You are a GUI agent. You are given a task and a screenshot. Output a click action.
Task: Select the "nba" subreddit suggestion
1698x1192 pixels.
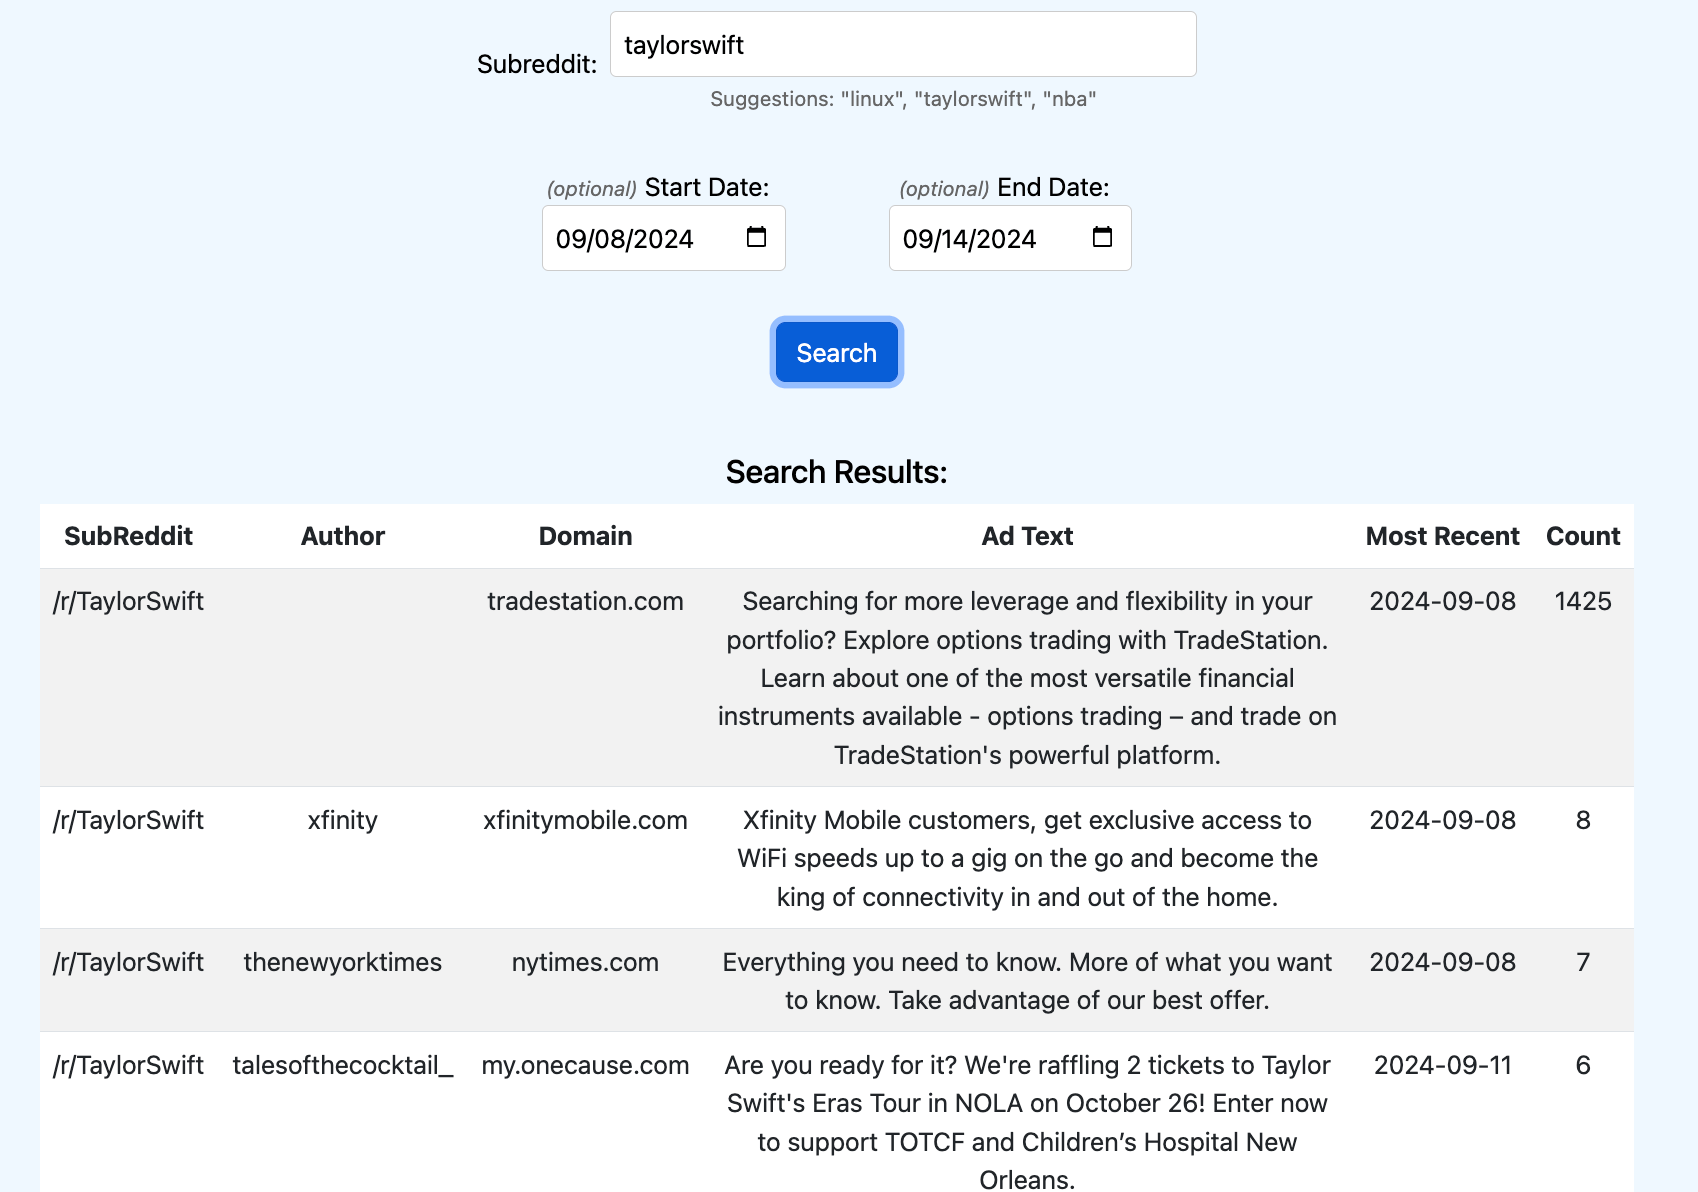click(x=1068, y=99)
